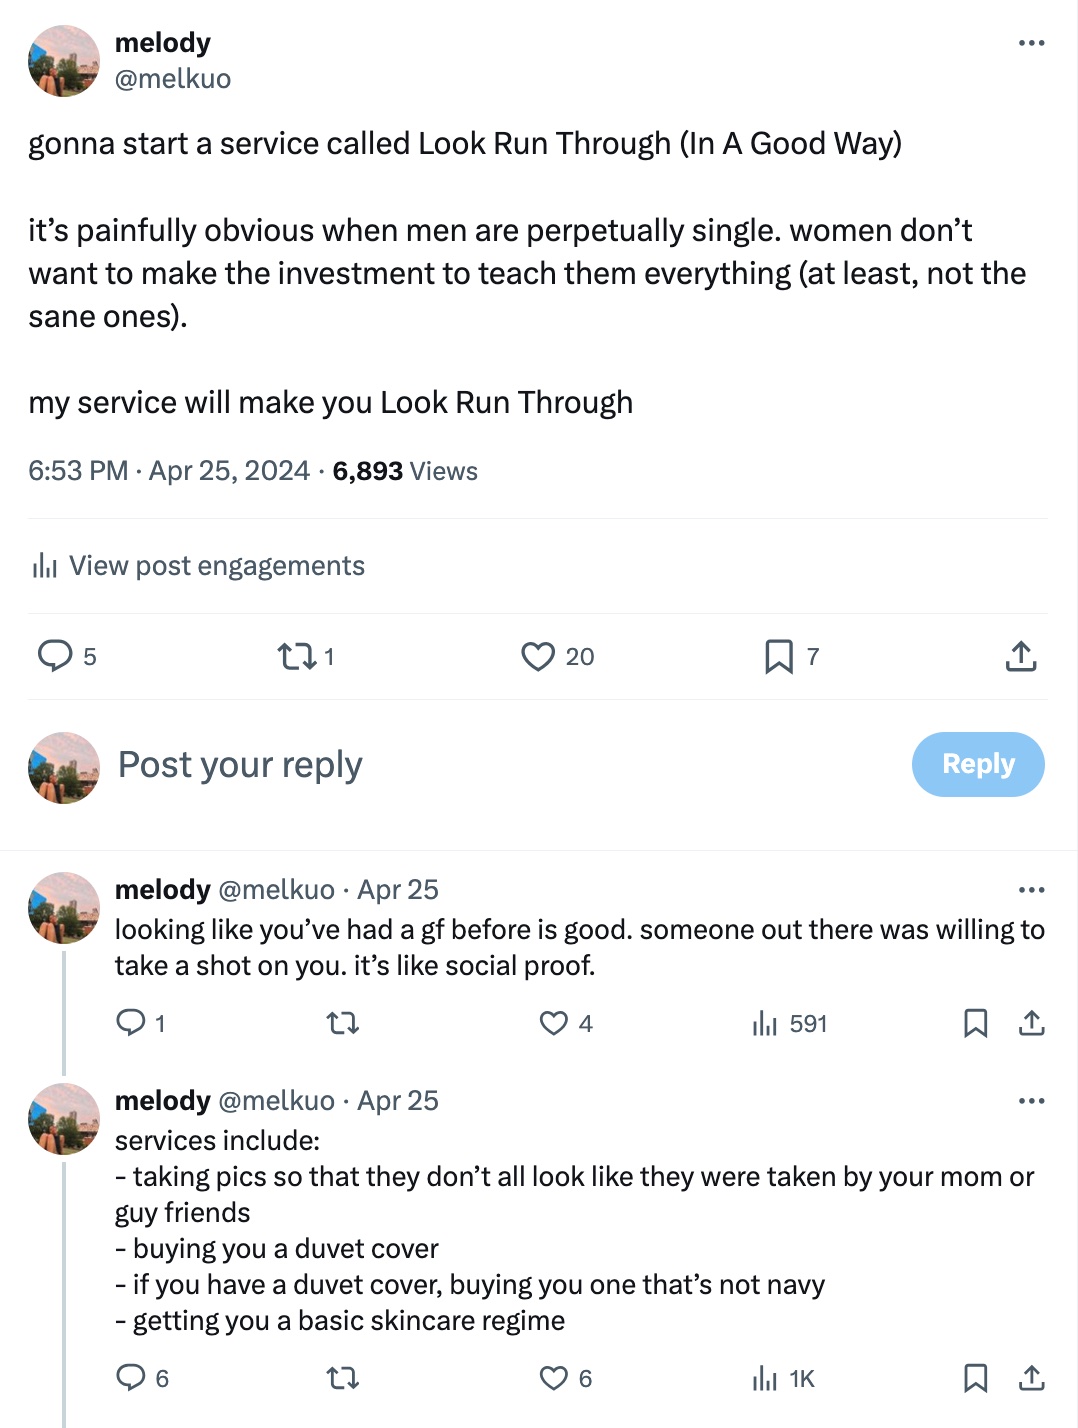1078x1428 pixels.
Task: Share the services include reply
Action: coord(1031,1378)
